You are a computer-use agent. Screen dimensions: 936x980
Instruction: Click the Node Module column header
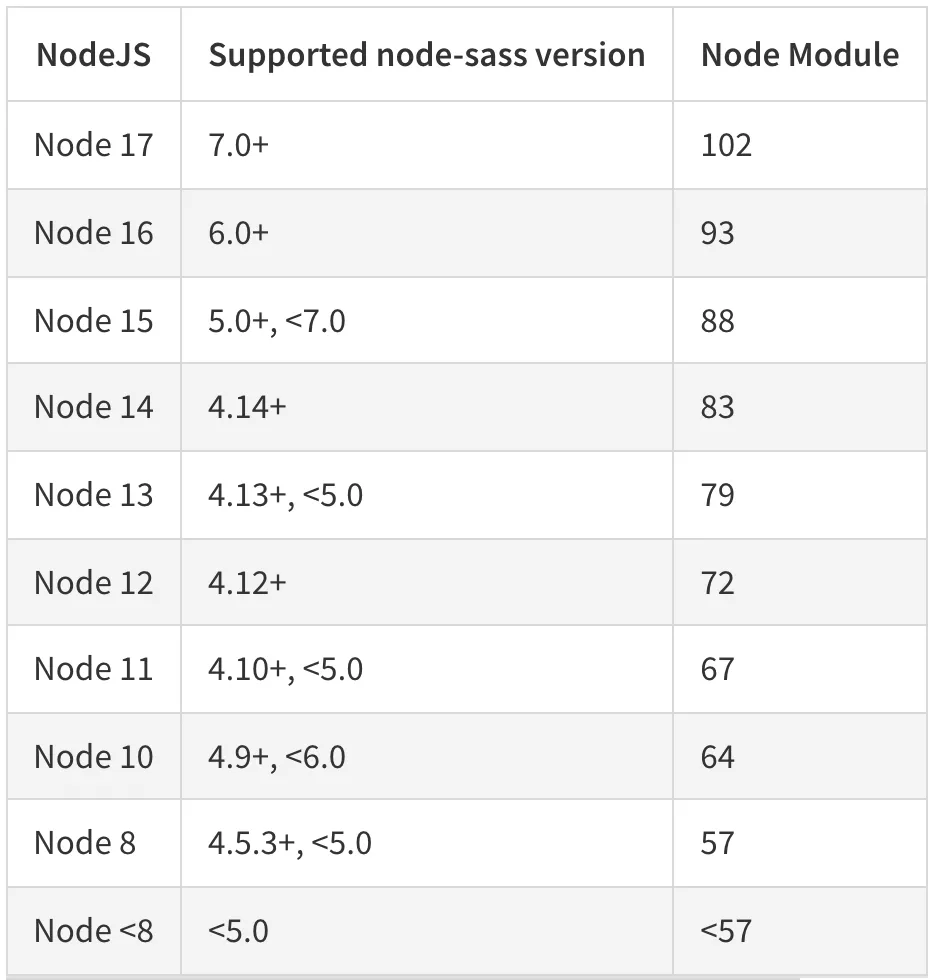(x=799, y=55)
